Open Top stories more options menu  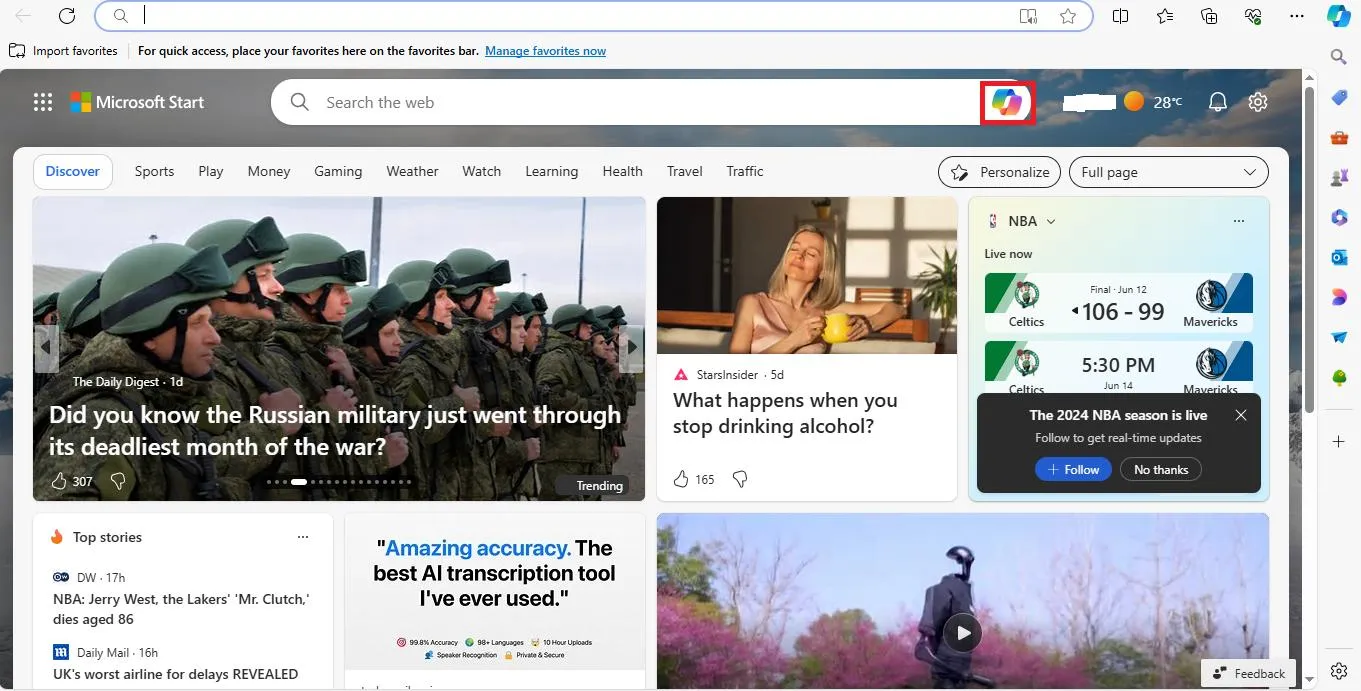(303, 537)
